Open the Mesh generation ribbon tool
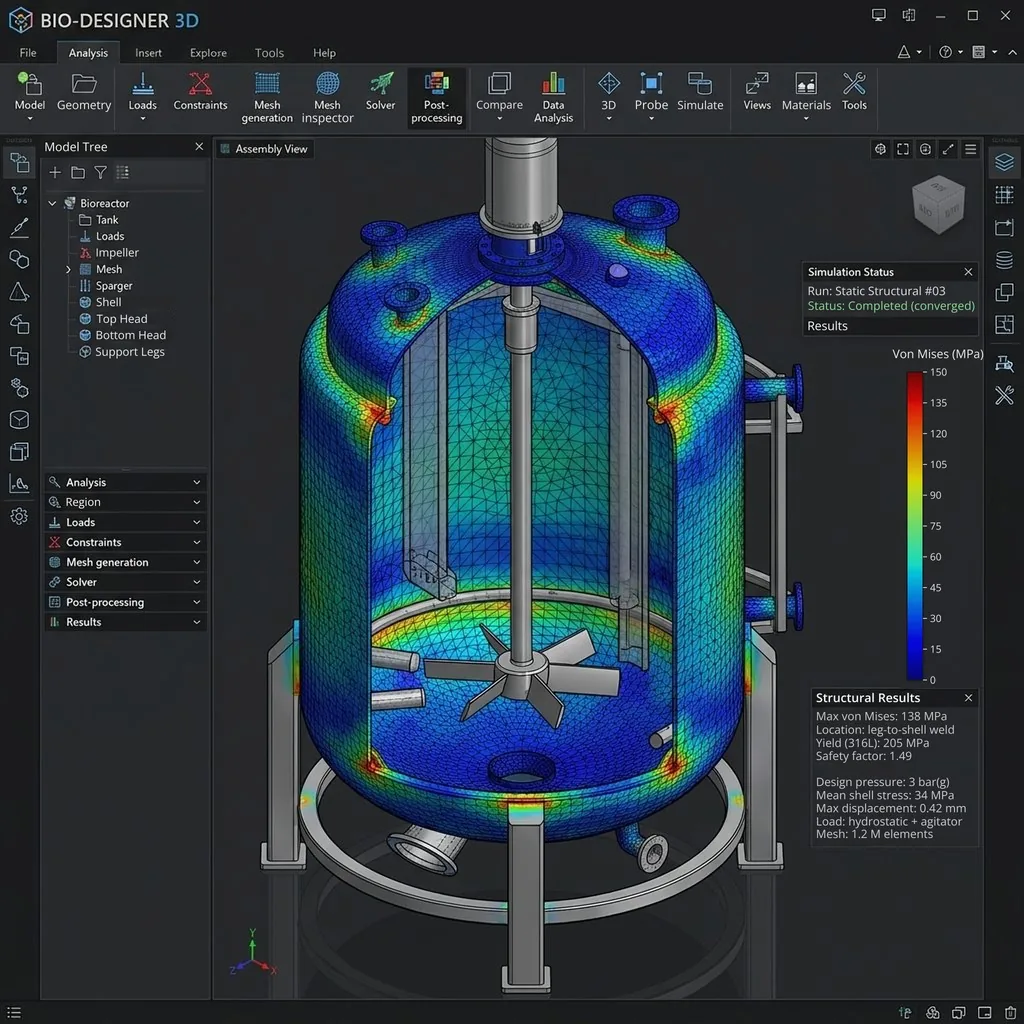This screenshot has width=1024, height=1024. [266, 97]
